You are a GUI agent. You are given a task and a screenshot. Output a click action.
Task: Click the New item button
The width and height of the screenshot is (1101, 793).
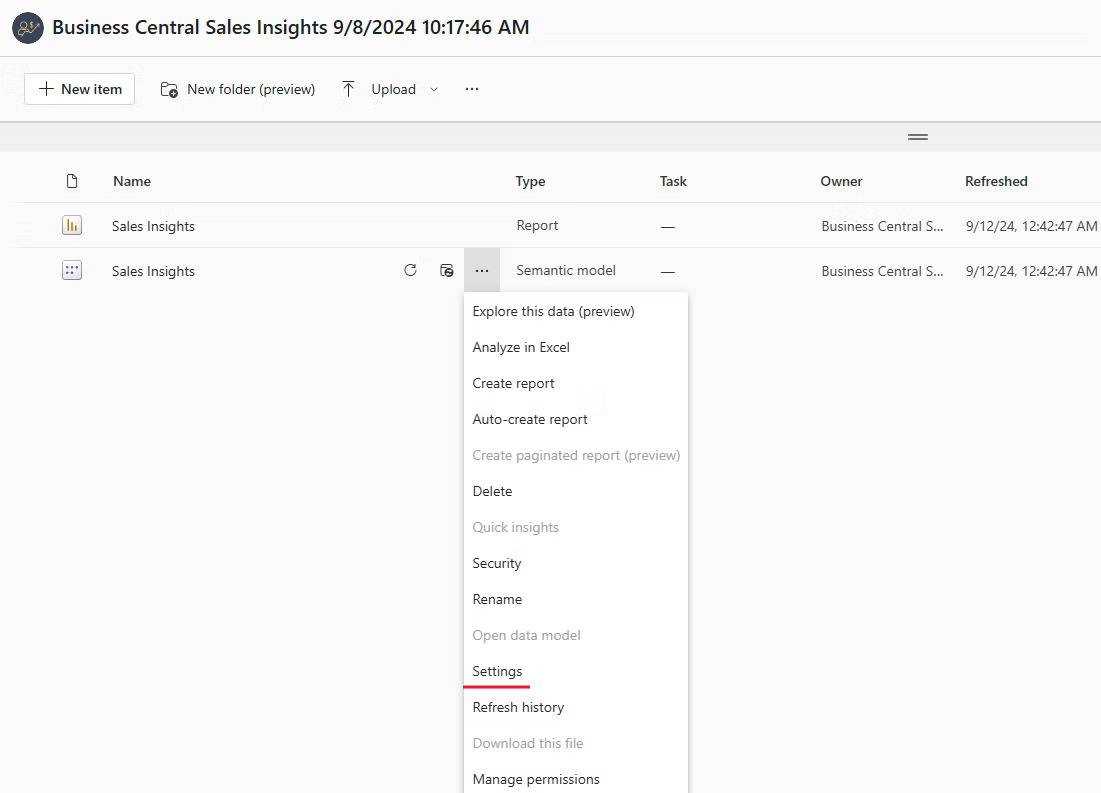[x=79, y=89]
